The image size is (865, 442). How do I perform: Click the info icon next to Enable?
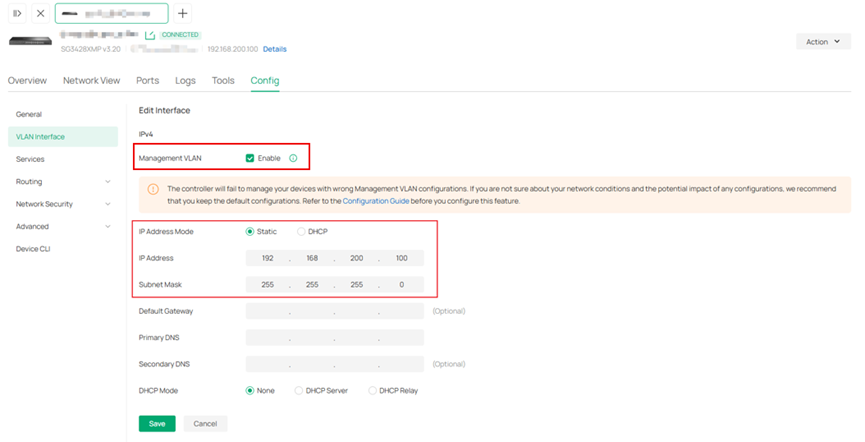[x=293, y=158]
